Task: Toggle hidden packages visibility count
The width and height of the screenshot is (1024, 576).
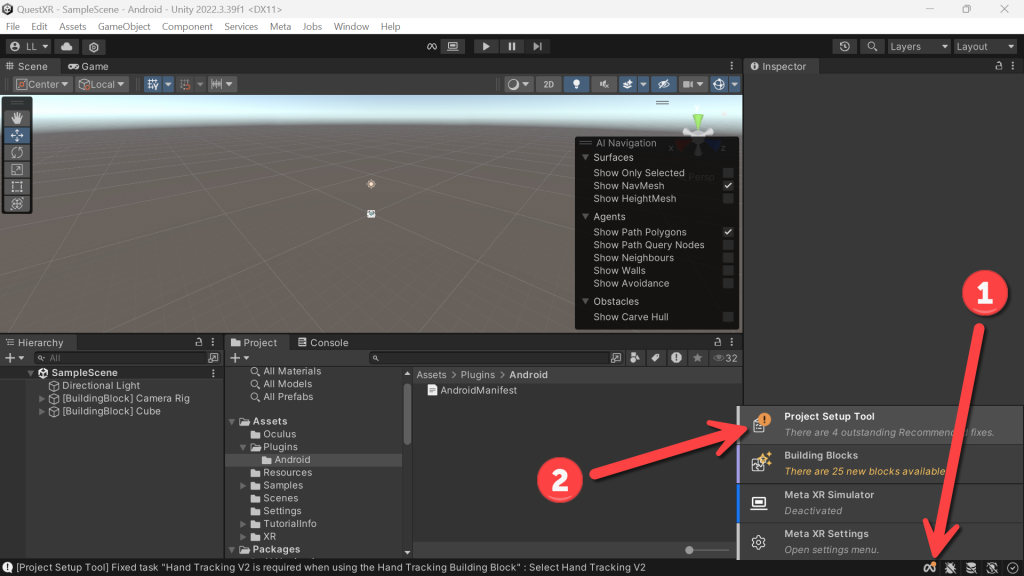Action: [x=725, y=358]
